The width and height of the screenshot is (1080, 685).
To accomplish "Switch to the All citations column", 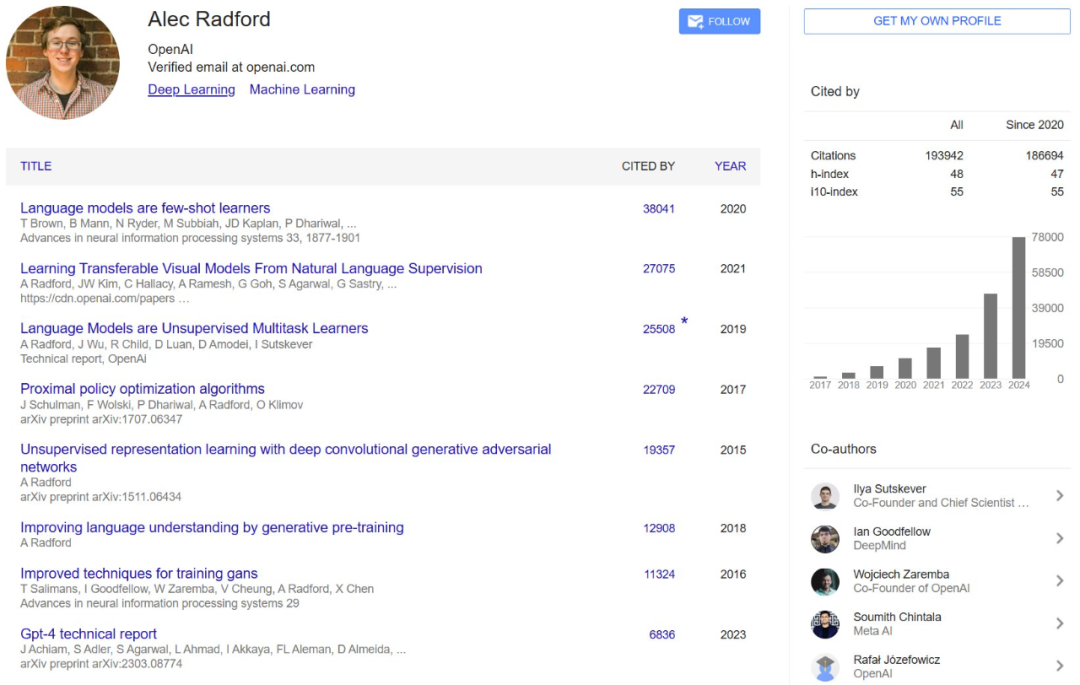I will coord(956,124).
